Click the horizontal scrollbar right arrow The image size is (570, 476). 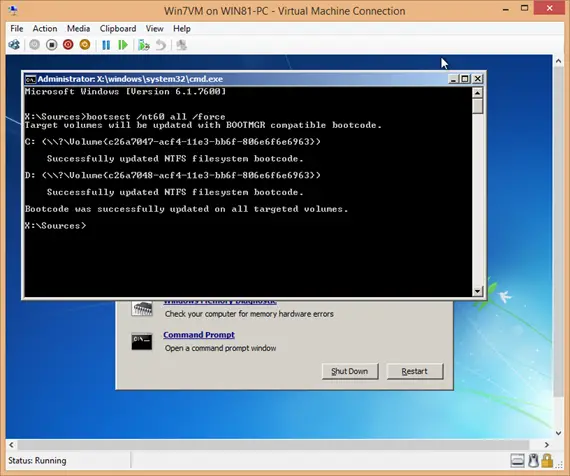546,444
